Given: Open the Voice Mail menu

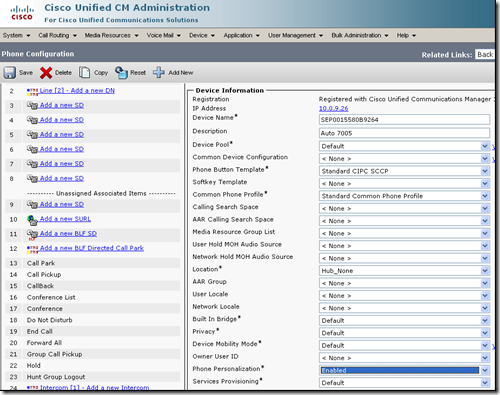Looking at the screenshot, I should click(164, 35).
